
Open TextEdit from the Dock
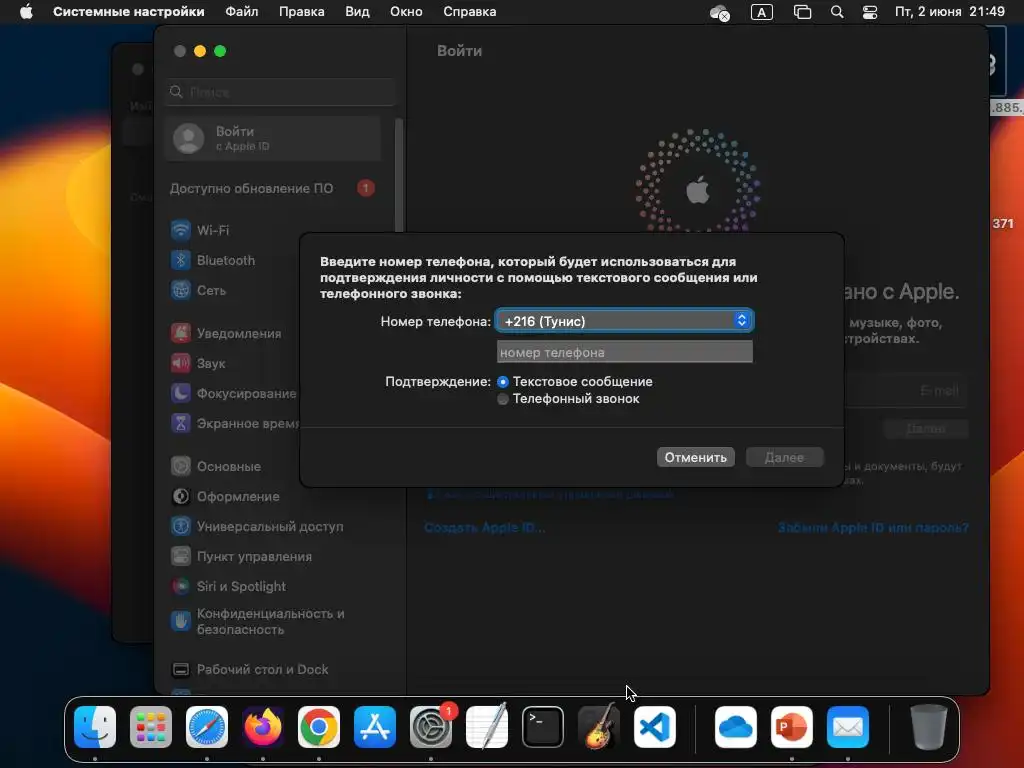tap(487, 727)
